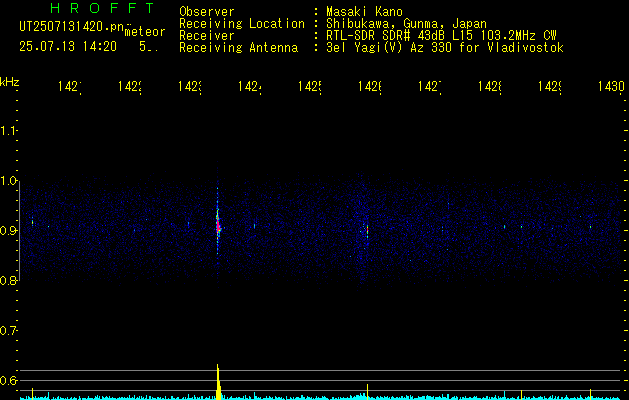This screenshot has width=629, height=400.
Task: Click the 1.0 frequency axis label
Action: click(9, 181)
